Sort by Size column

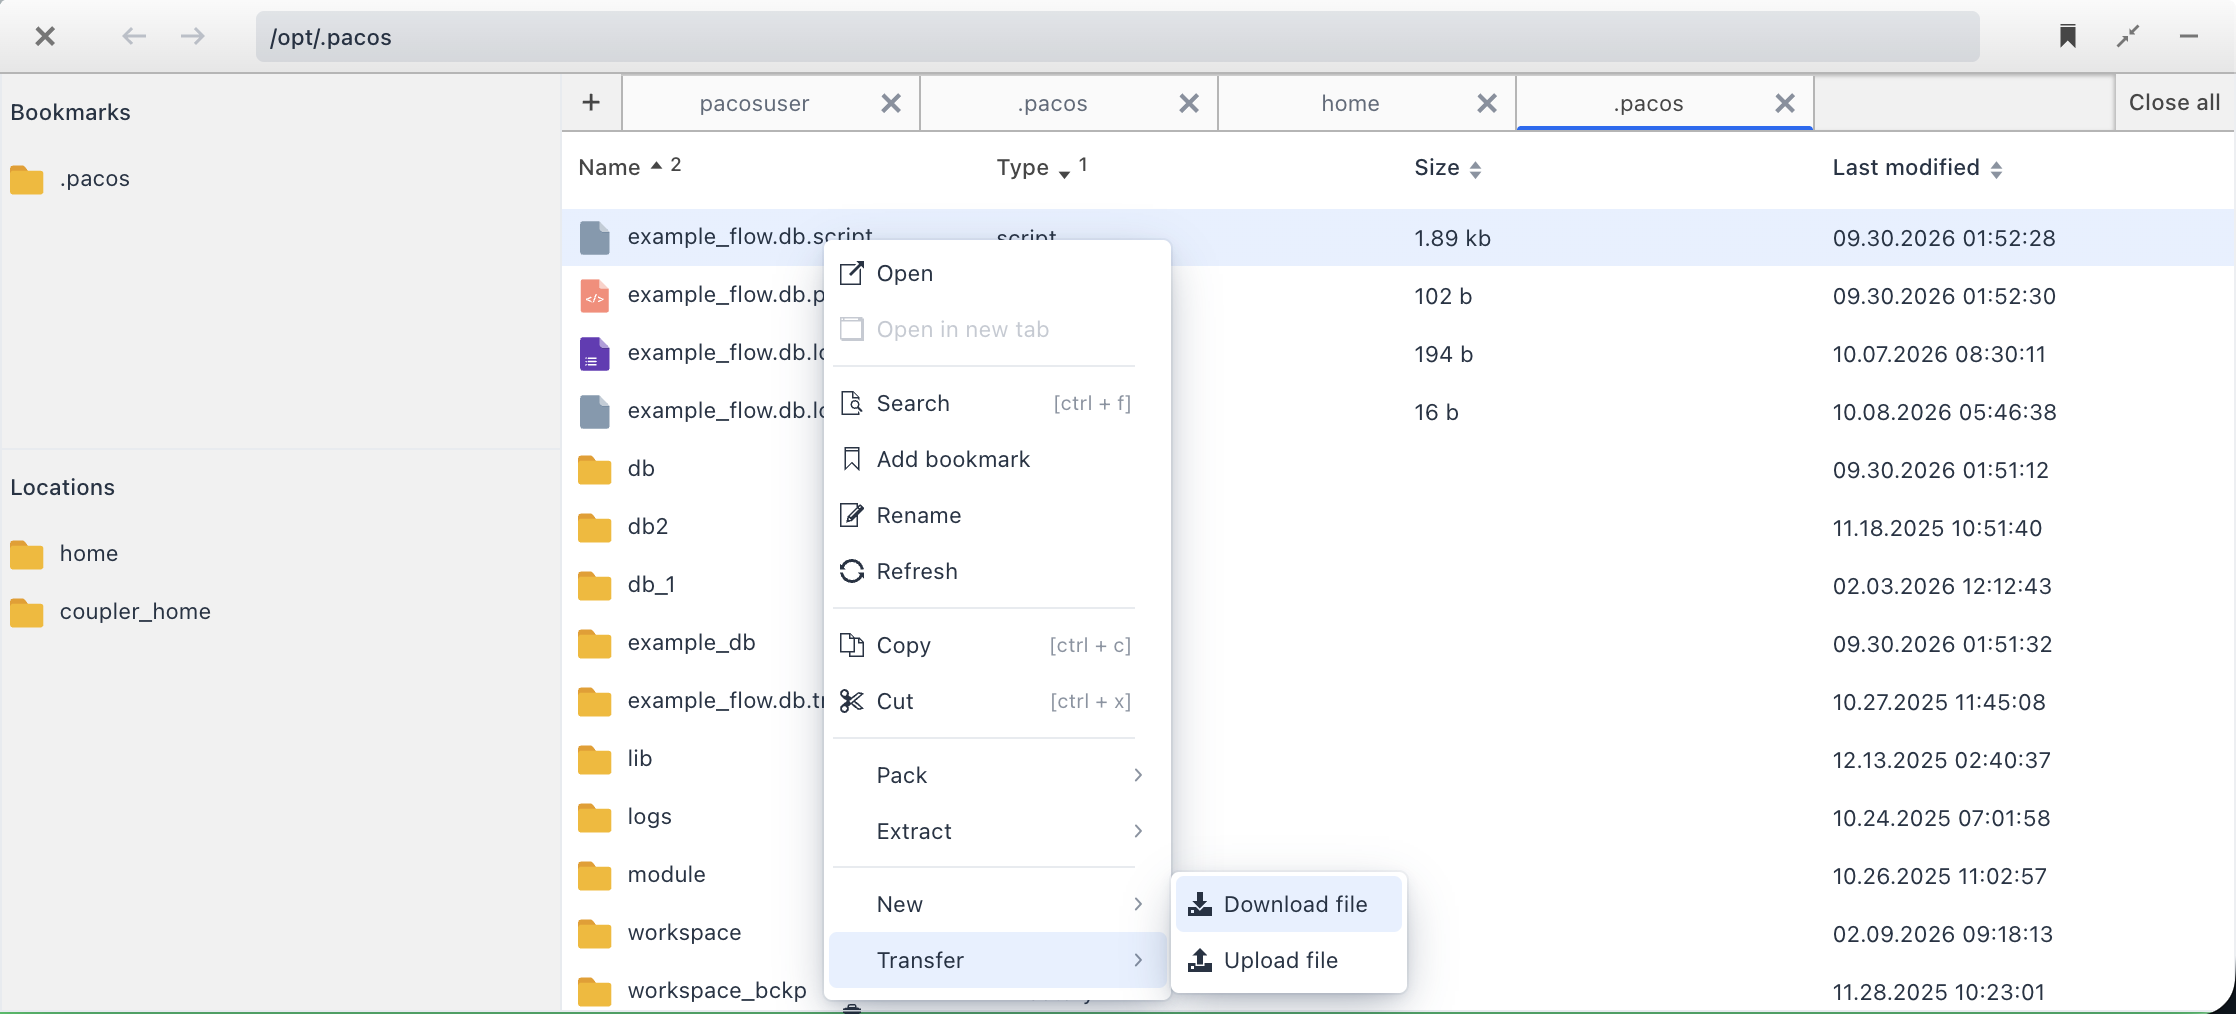[1447, 168]
